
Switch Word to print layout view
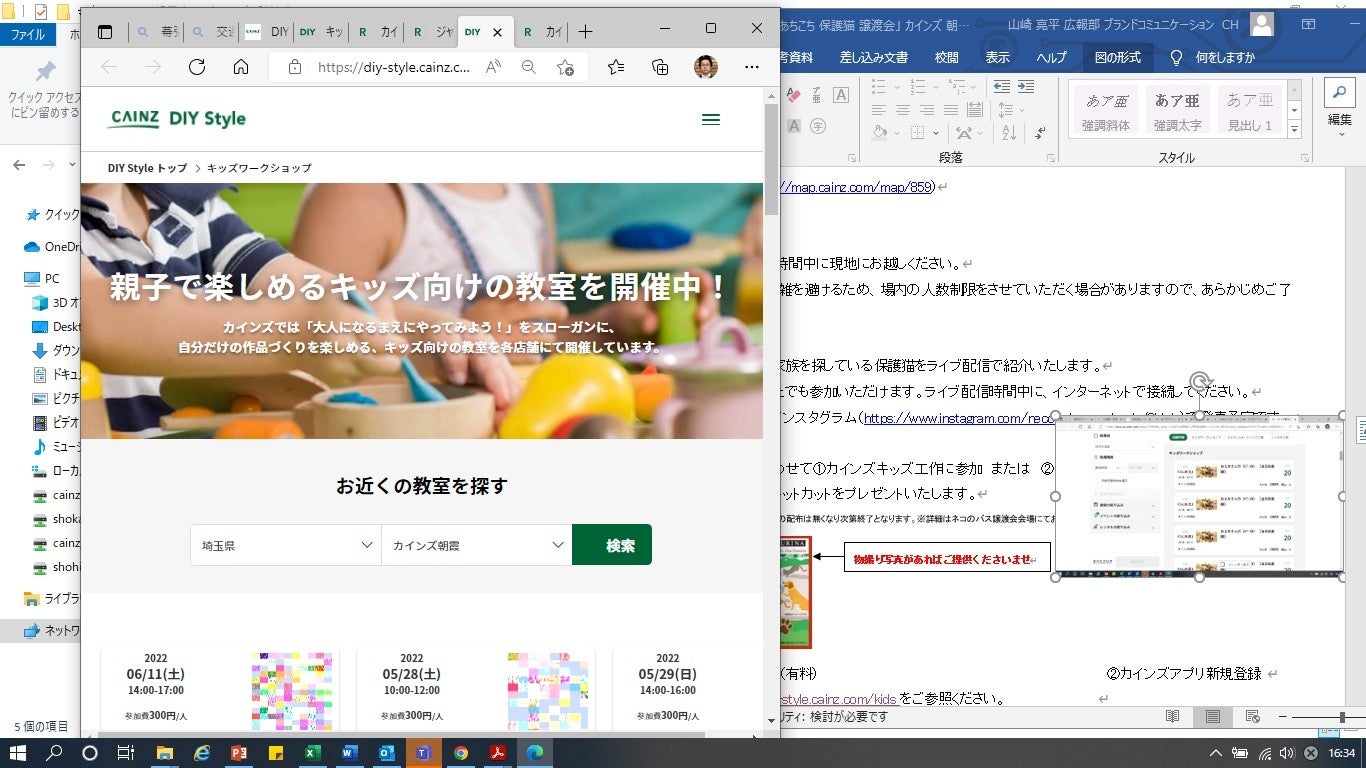(1212, 717)
